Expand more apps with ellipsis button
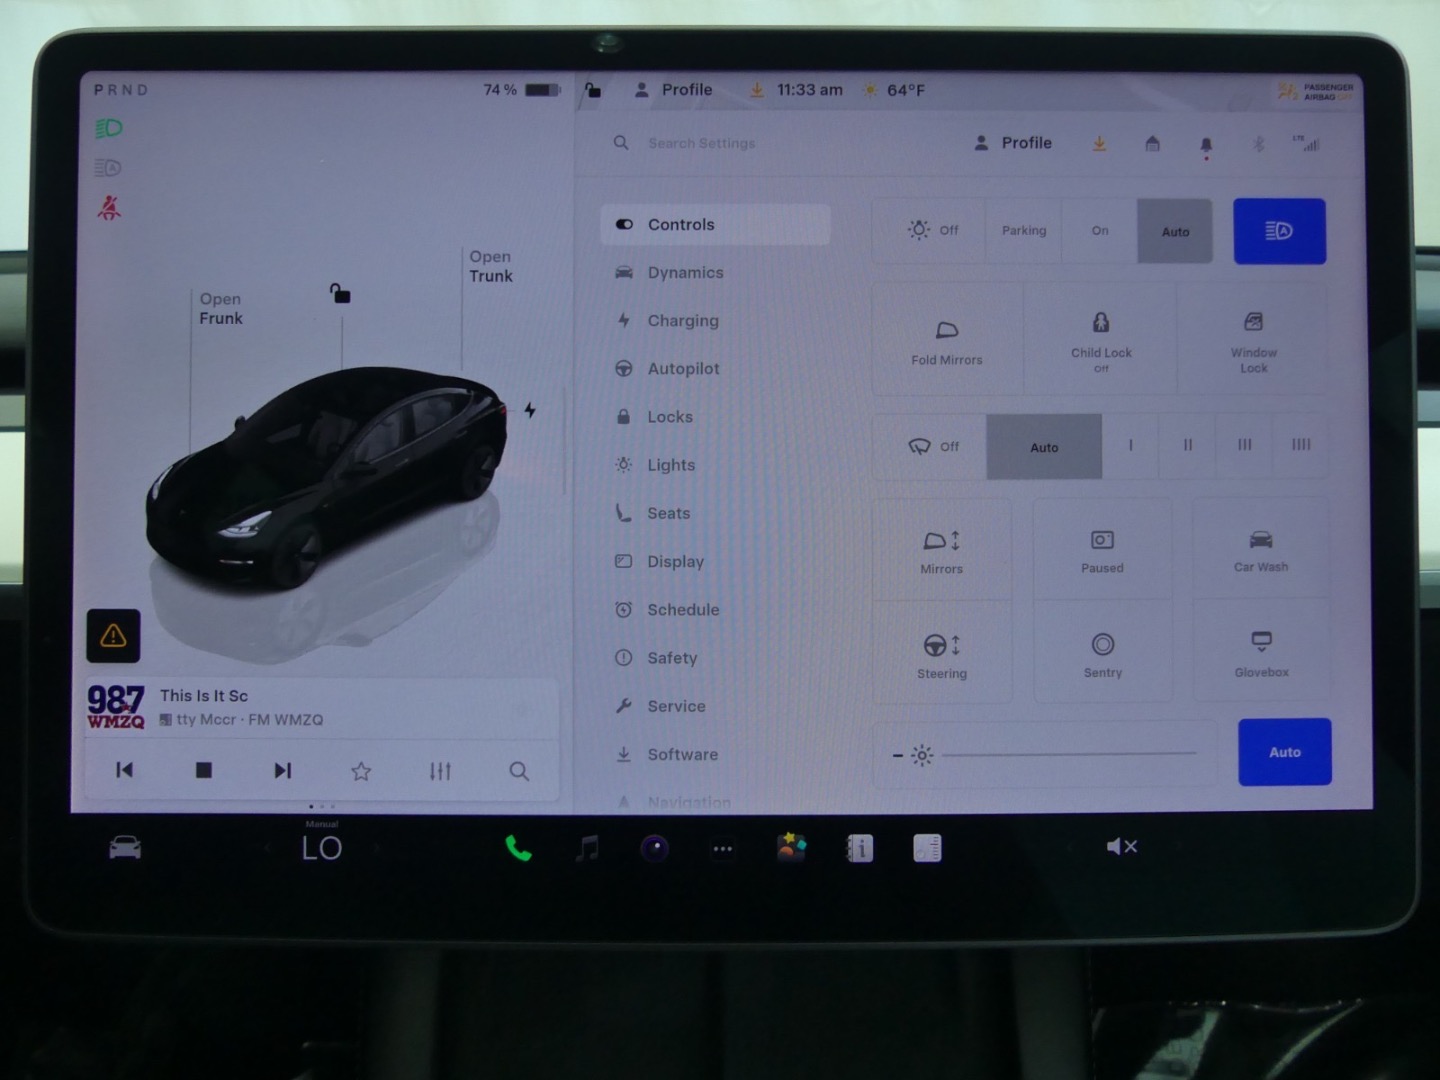Viewport: 1440px width, 1080px height. tap(722, 849)
